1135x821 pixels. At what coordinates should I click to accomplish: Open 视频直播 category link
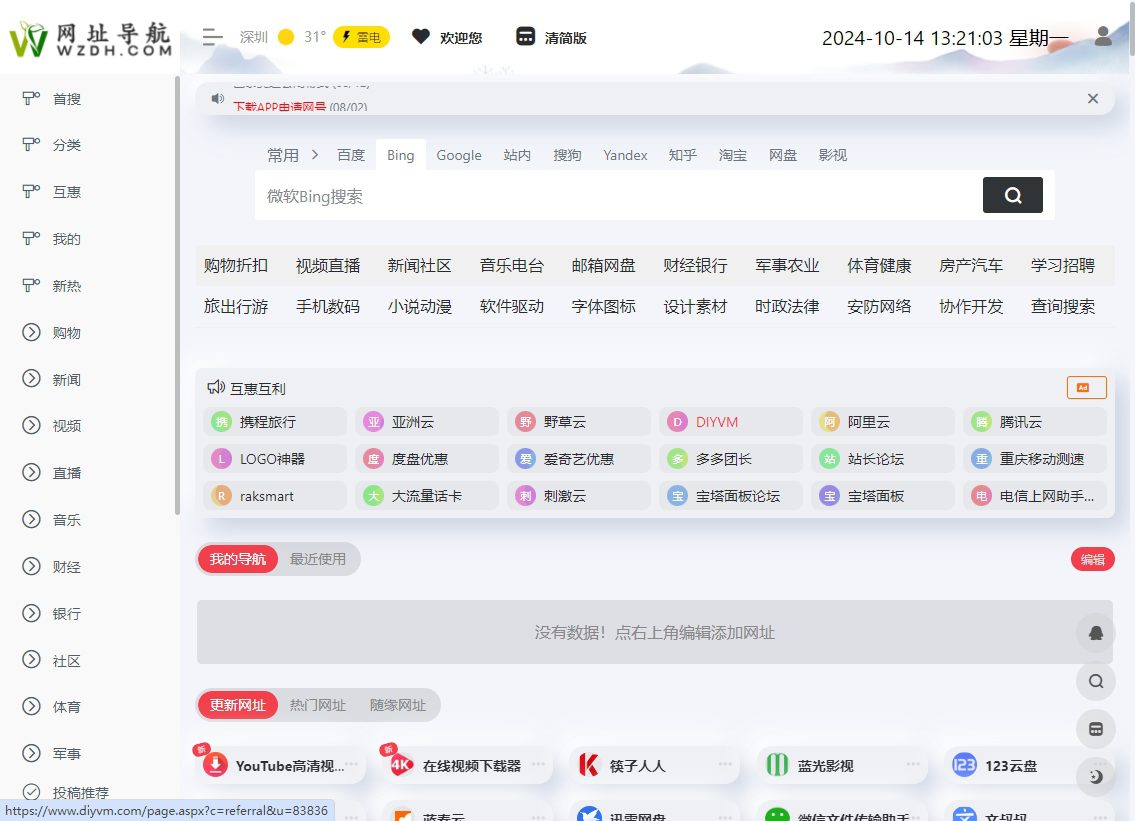click(x=328, y=266)
